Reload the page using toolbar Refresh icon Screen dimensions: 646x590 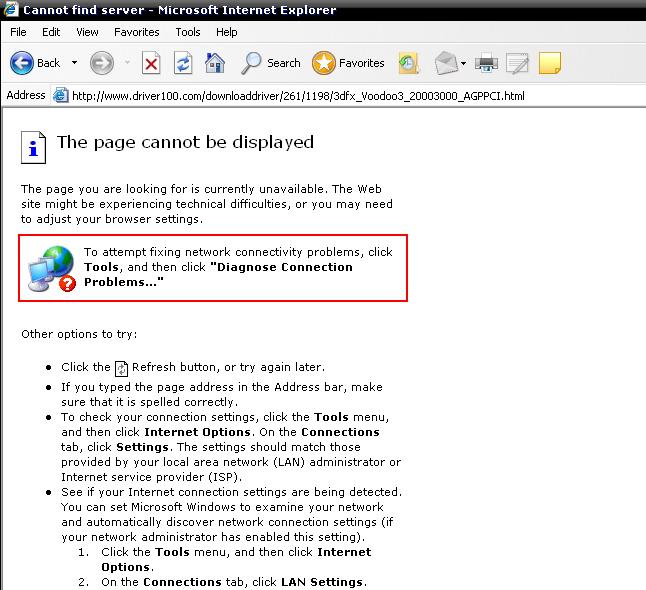coord(183,63)
